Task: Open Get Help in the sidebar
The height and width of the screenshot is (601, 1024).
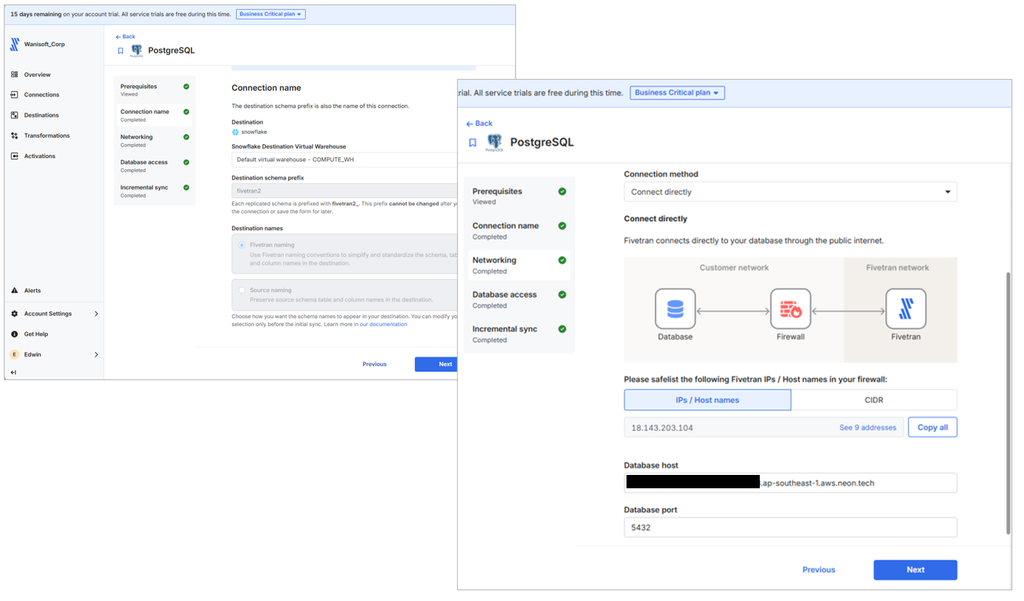Action: tap(36, 334)
